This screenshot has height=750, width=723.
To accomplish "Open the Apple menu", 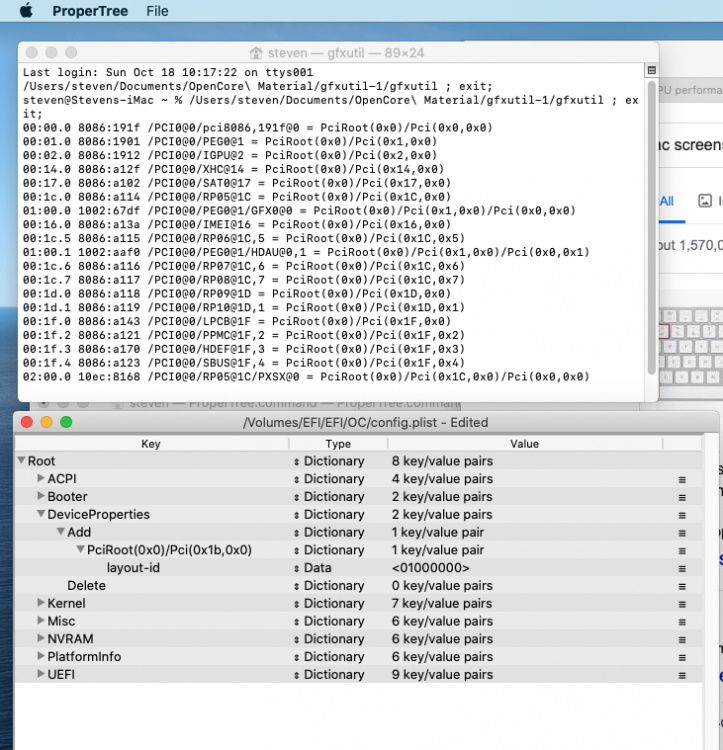I will click(x=26, y=11).
